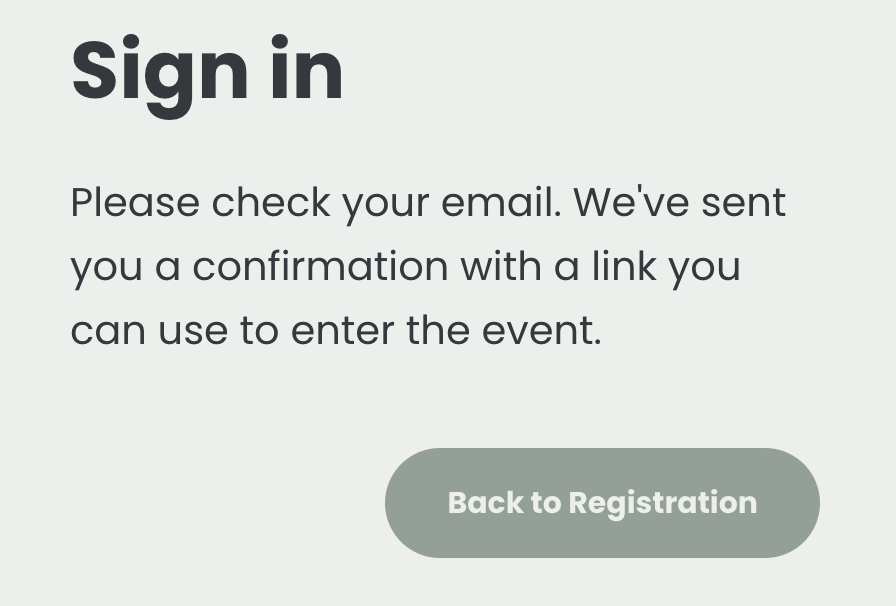This screenshot has width=896, height=606.
Task: Click the word "email" in the message
Action: click(x=501, y=202)
